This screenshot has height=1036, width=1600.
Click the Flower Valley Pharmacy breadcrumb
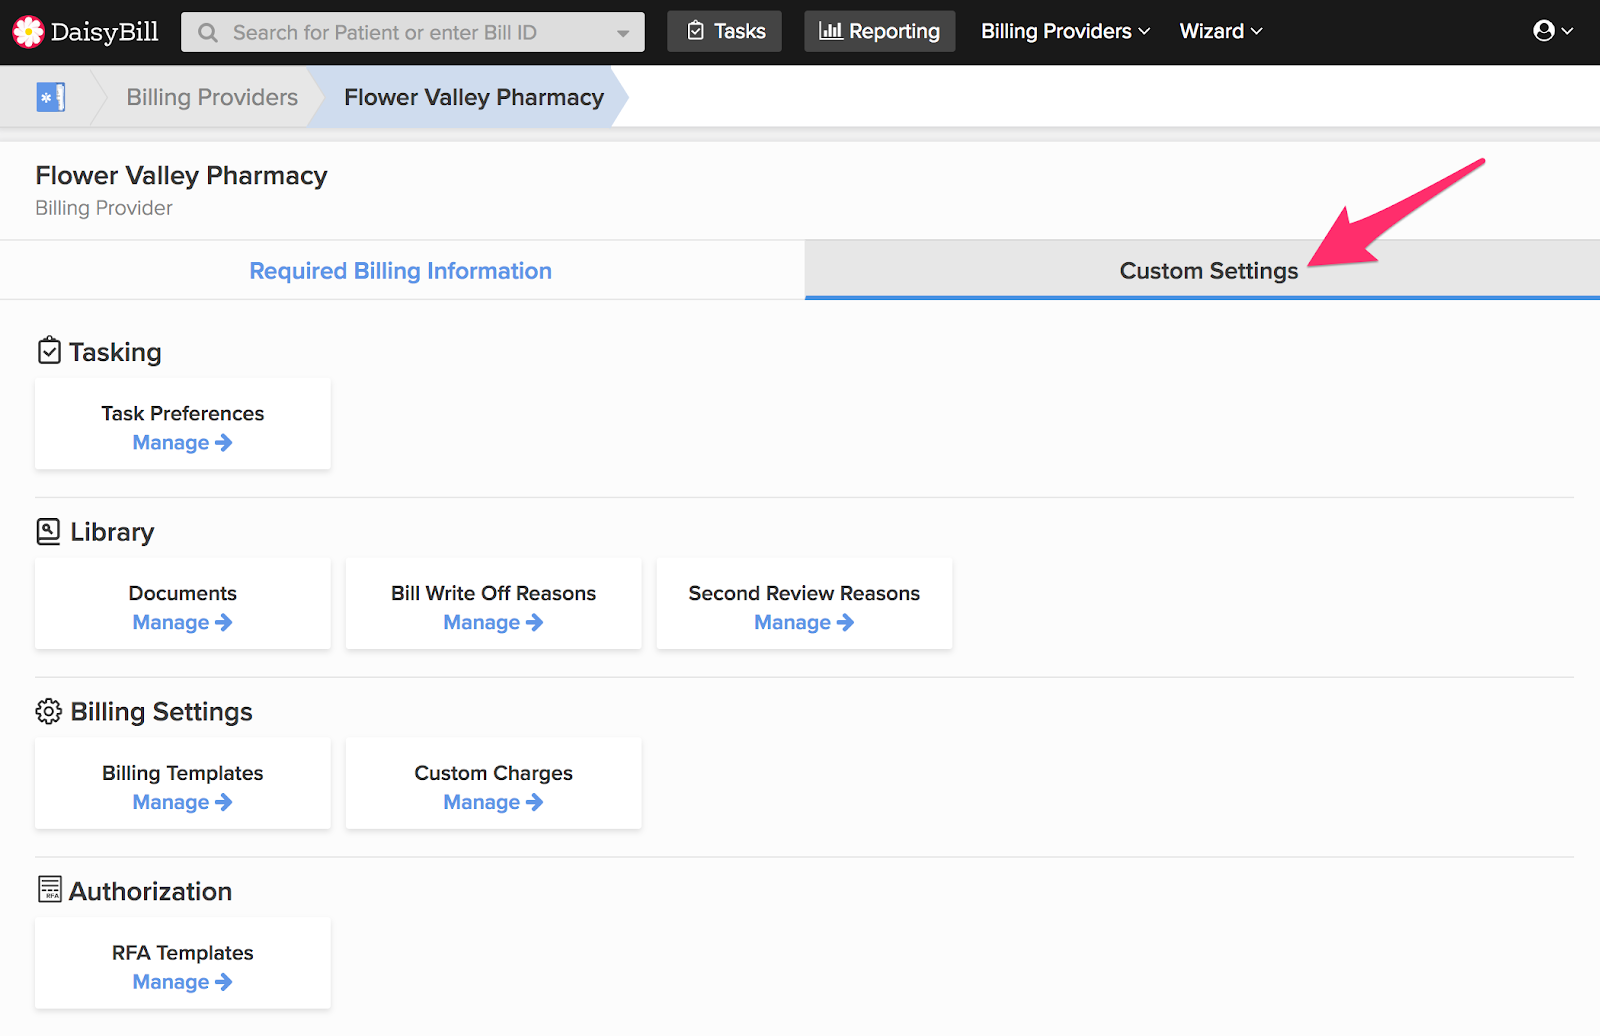click(x=474, y=97)
